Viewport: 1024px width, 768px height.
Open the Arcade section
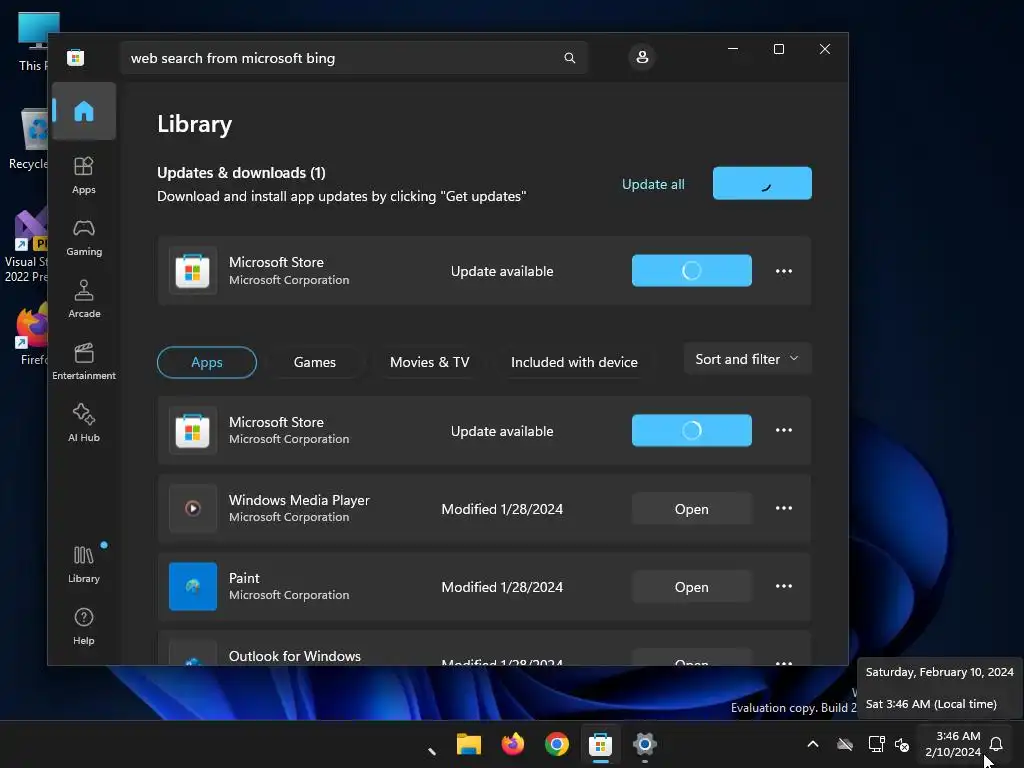point(84,299)
